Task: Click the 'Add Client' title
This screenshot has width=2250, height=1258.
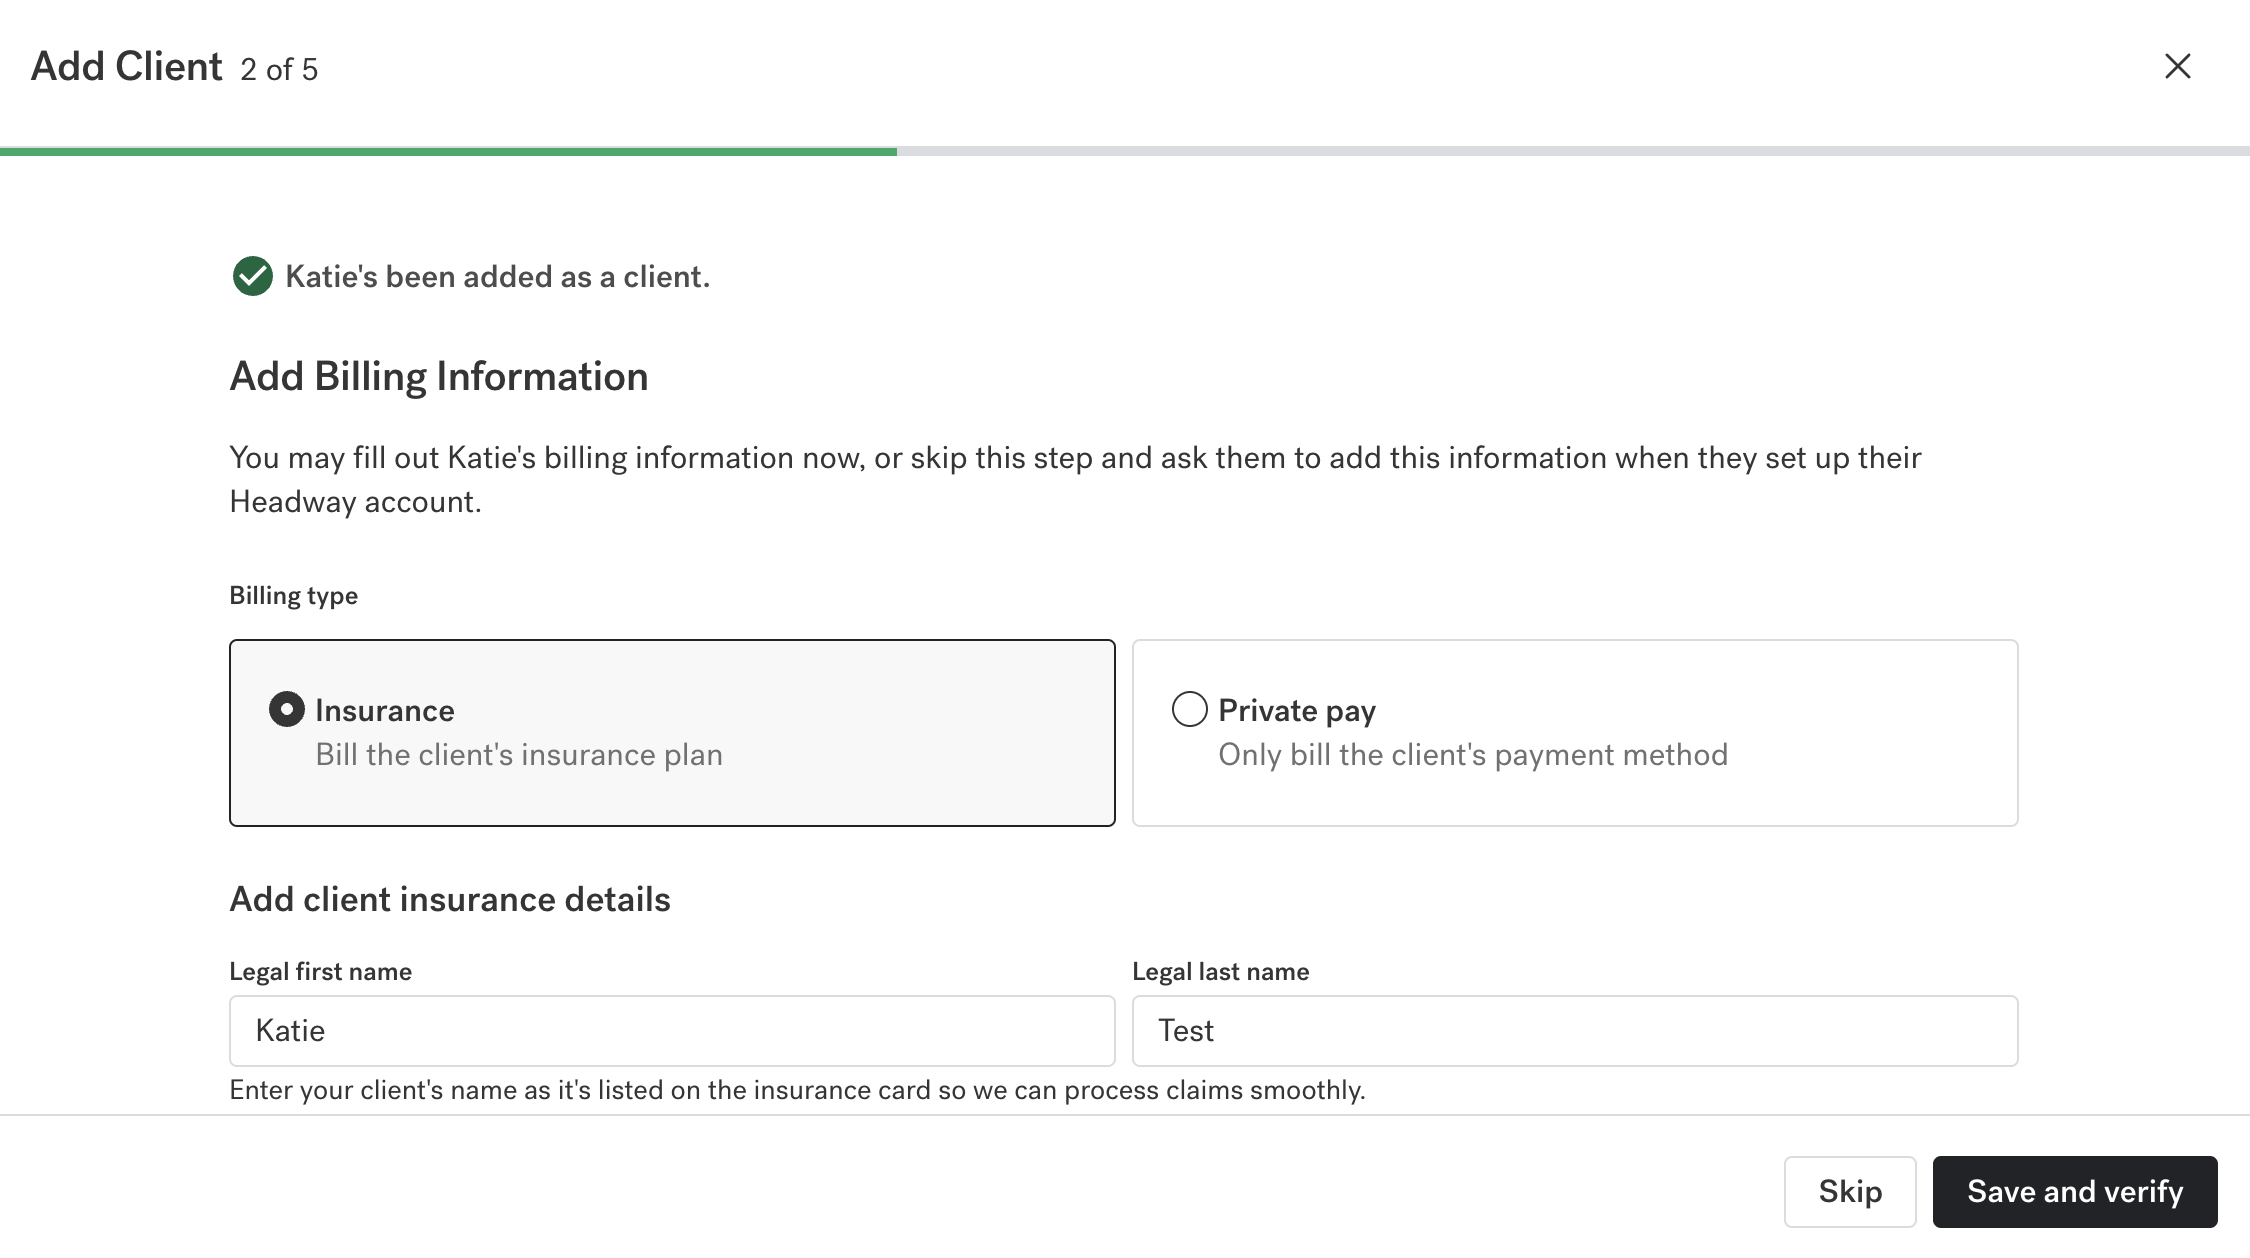Action: pyautogui.click(x=127, y=66)
